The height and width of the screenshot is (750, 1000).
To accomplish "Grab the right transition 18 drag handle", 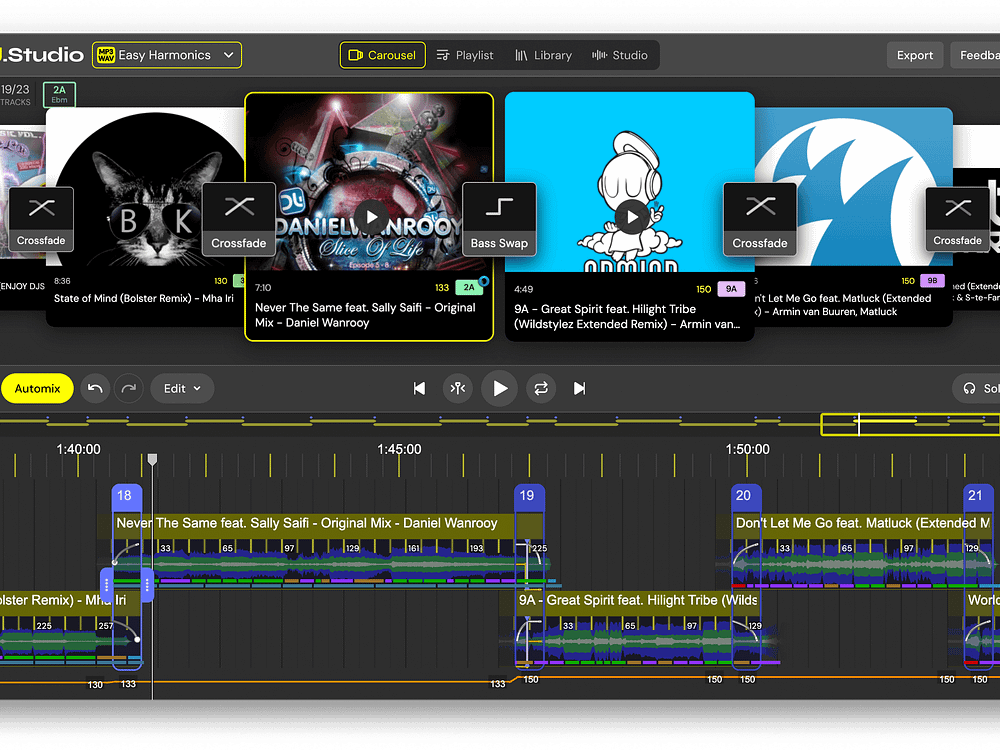I will [147, 584].
